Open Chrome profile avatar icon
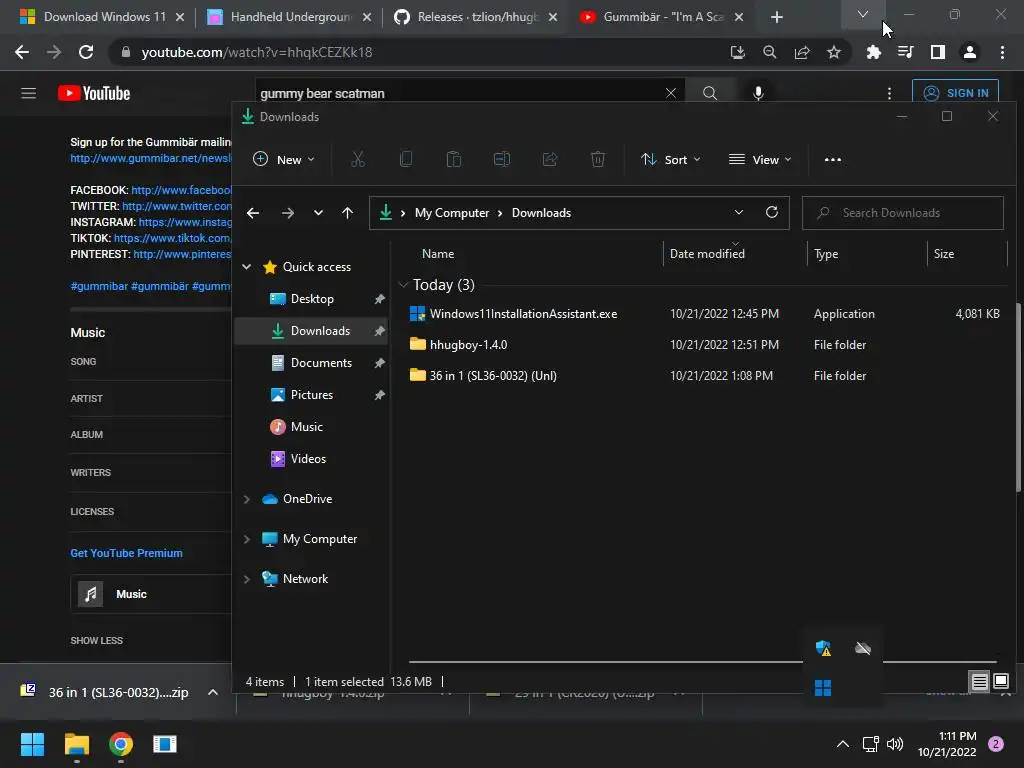1024x768 pixels. [x=970, y=52]
